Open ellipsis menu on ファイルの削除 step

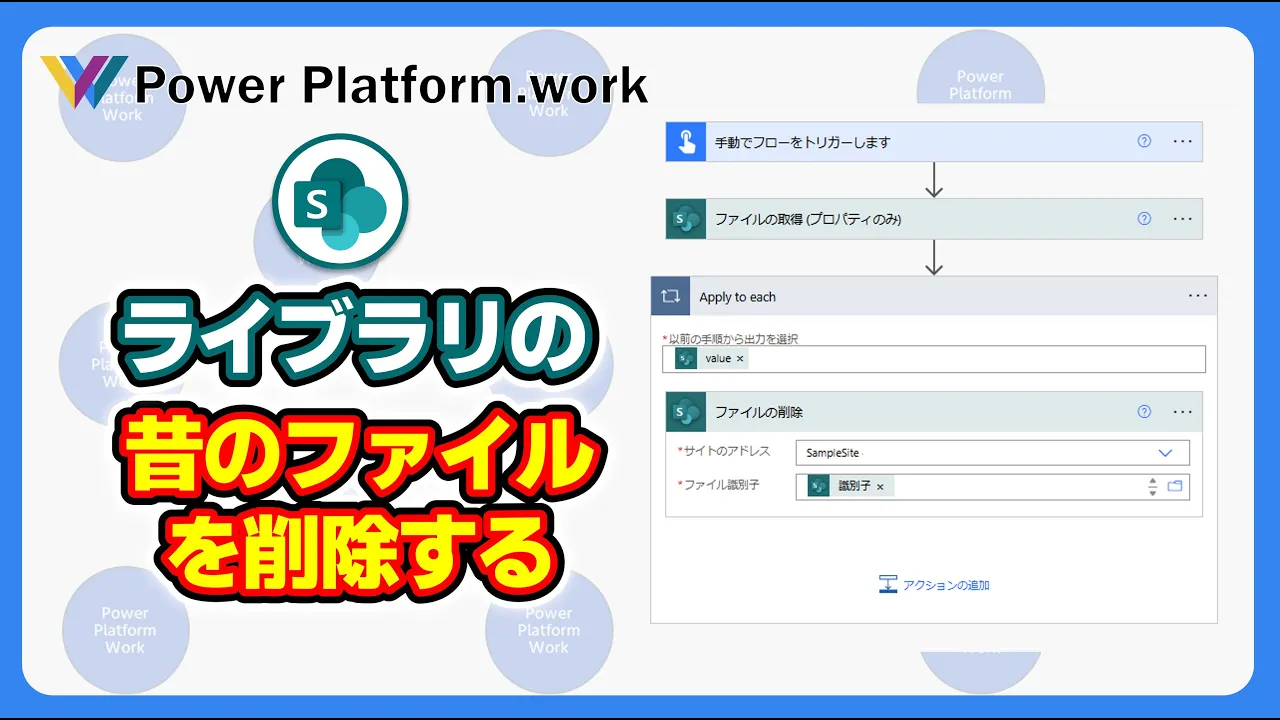point(1183,411)
